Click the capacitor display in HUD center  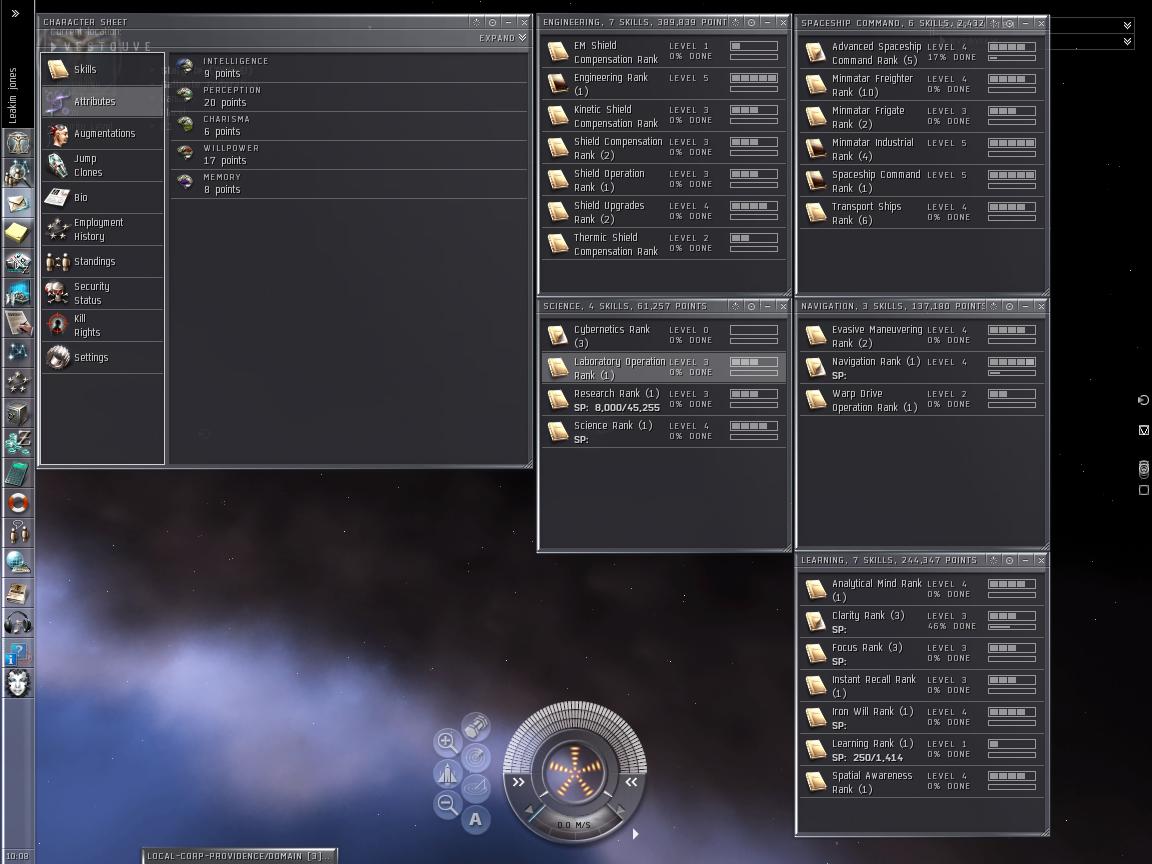tap(575, 772)
